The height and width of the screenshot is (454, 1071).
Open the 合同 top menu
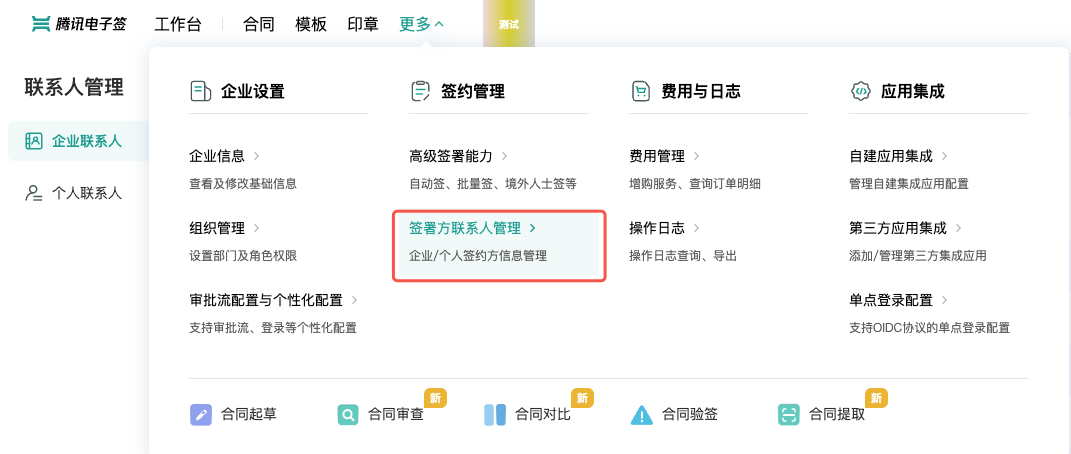click(x=259, y=24)
